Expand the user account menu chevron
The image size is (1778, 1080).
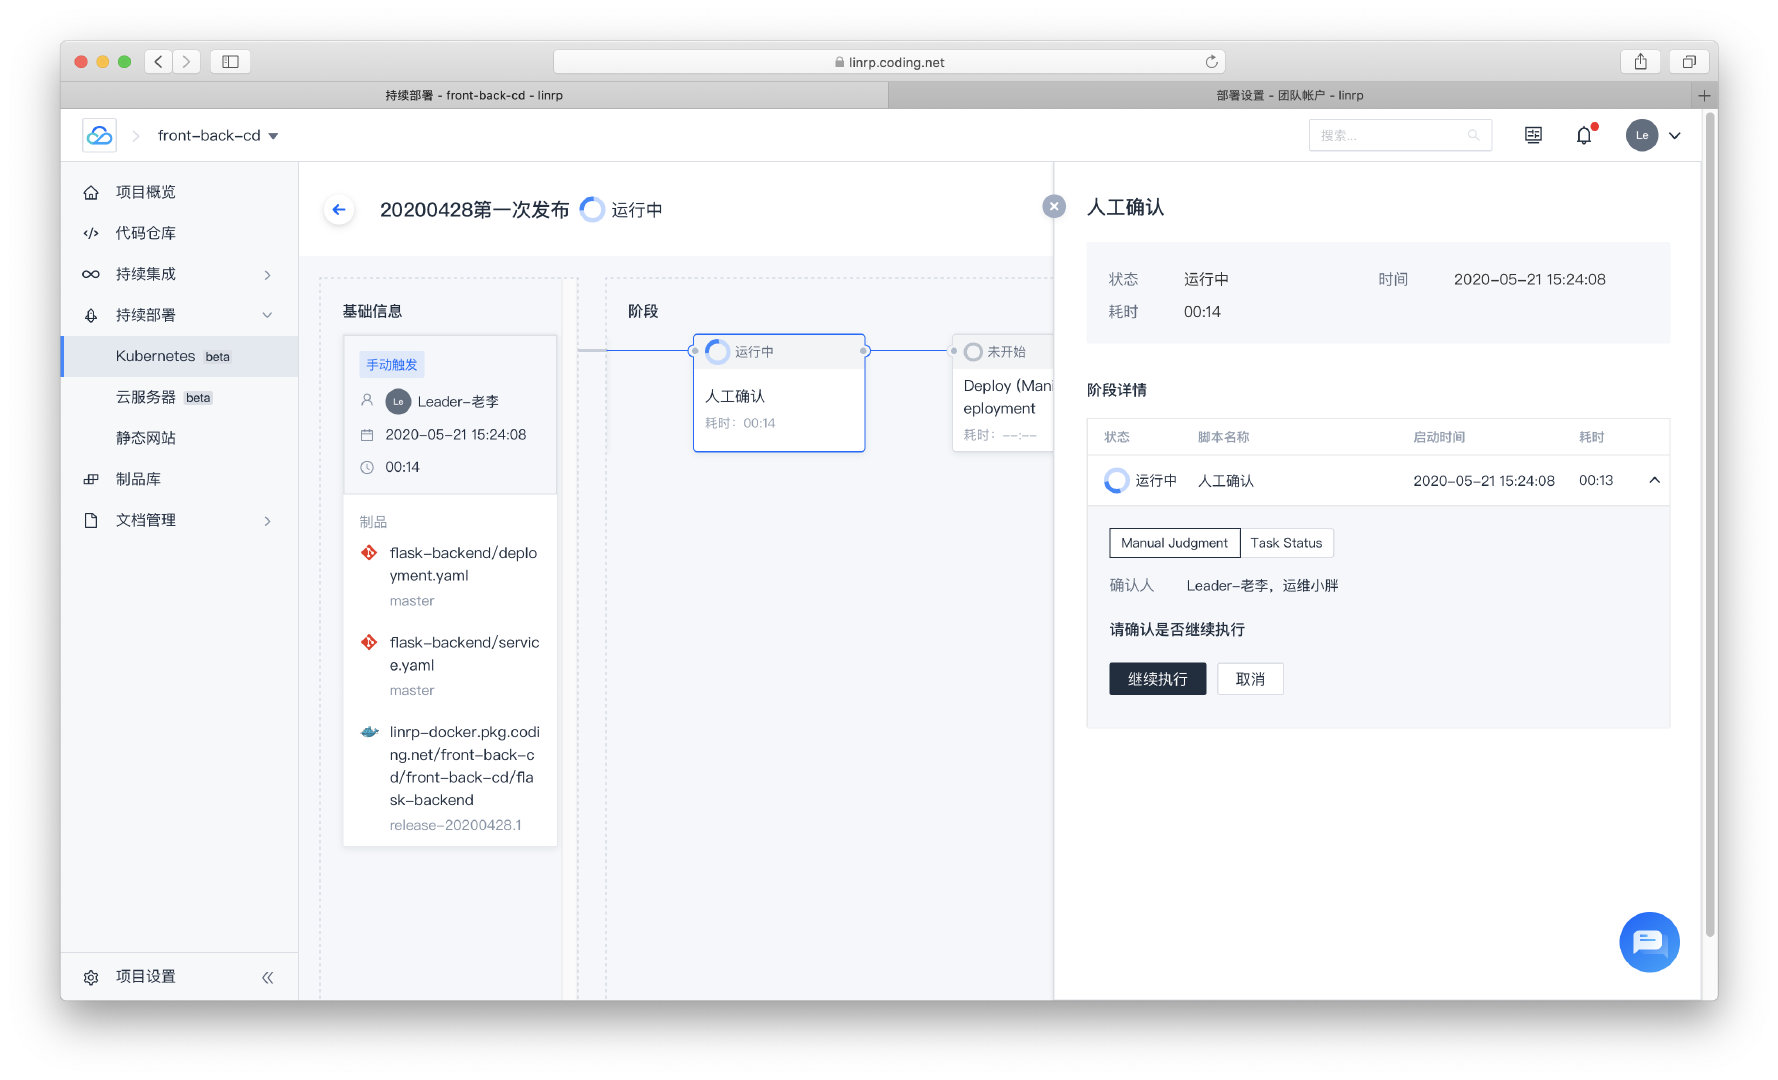pos(1675,136)
